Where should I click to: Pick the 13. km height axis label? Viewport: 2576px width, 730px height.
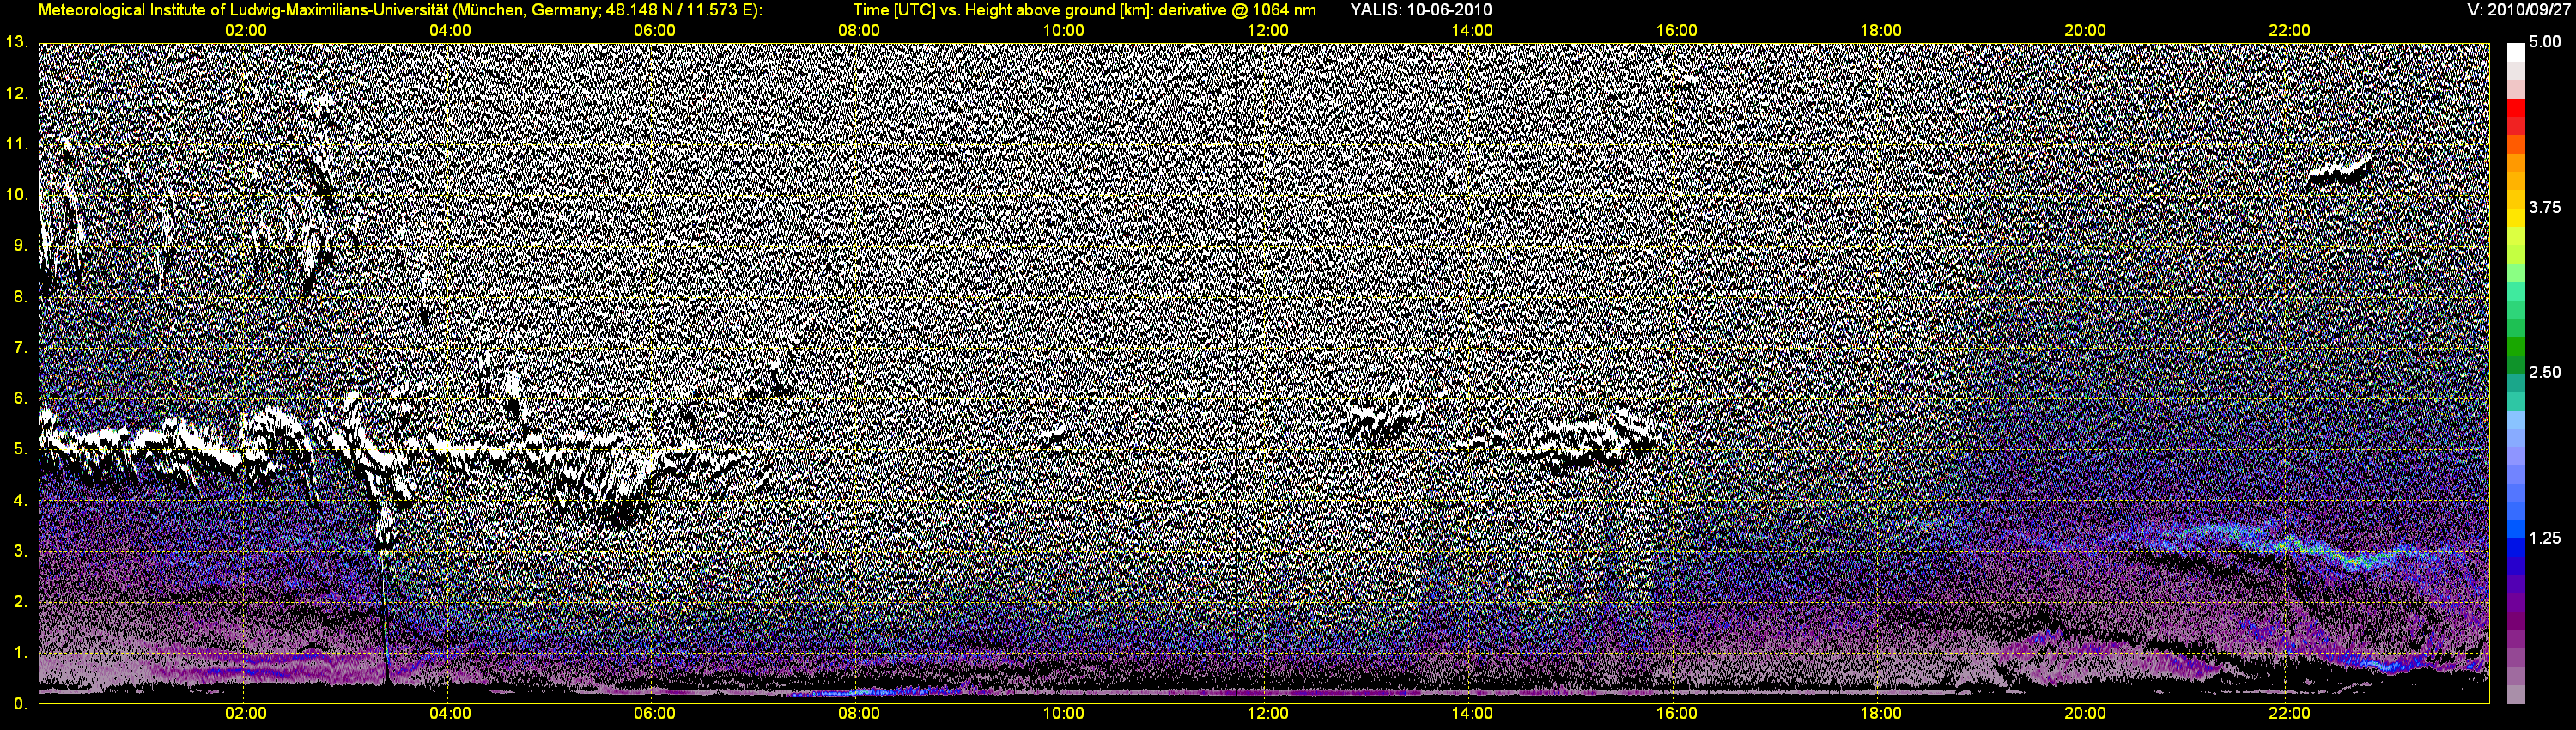pos(16,42)
